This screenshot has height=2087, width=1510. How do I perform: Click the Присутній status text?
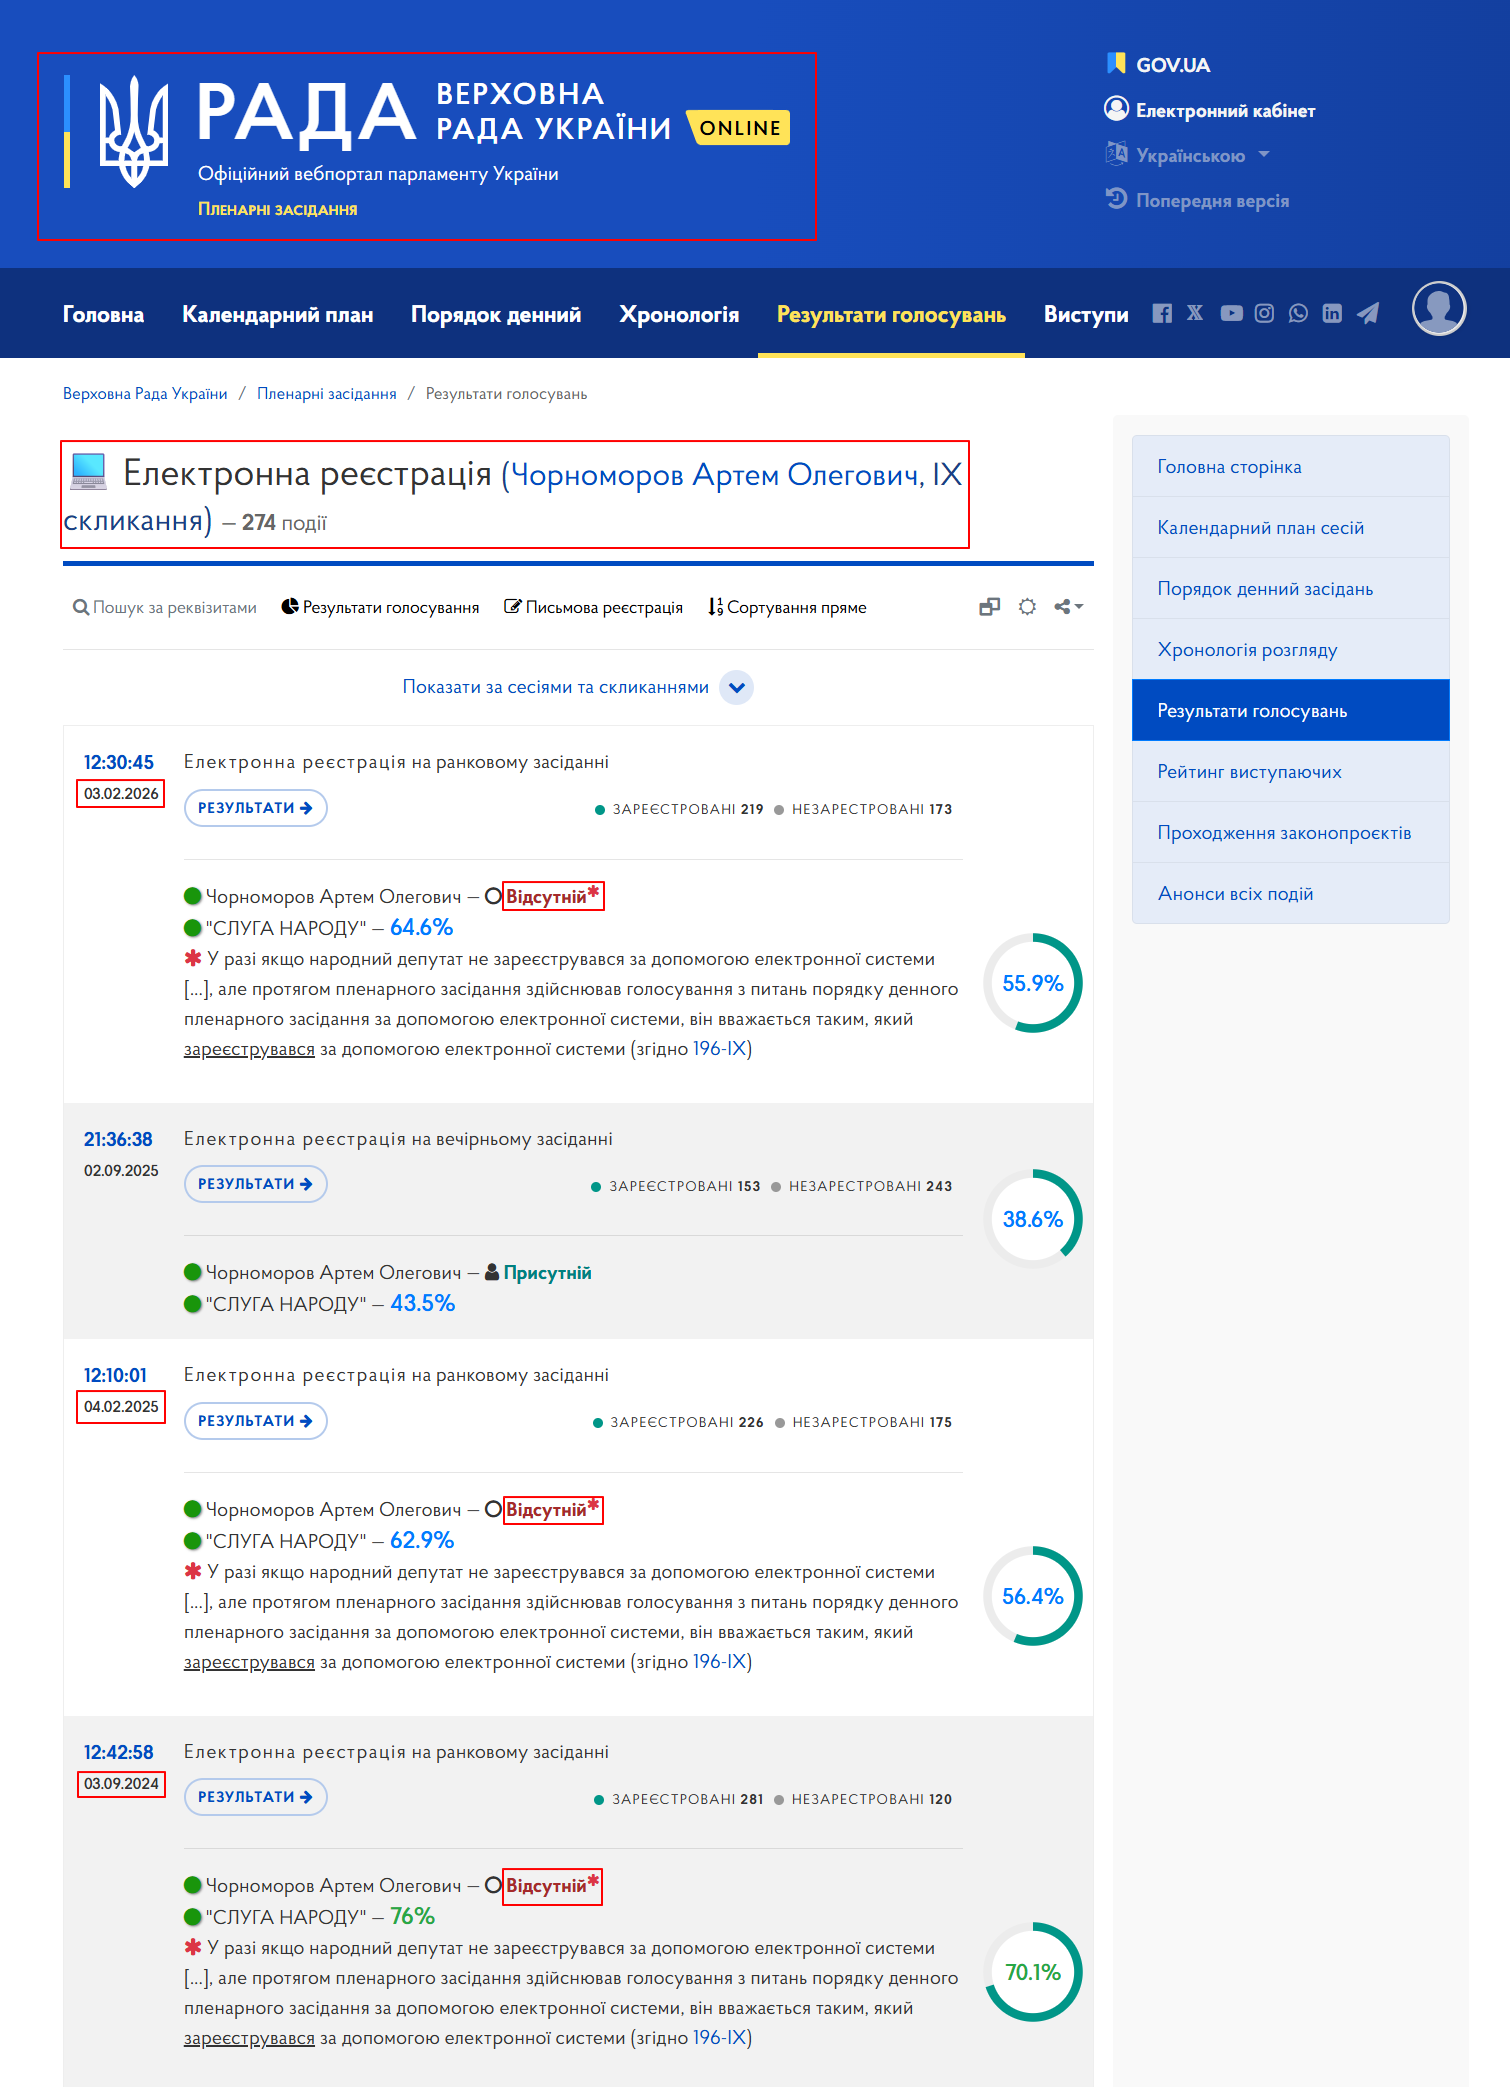(547, 1273)
